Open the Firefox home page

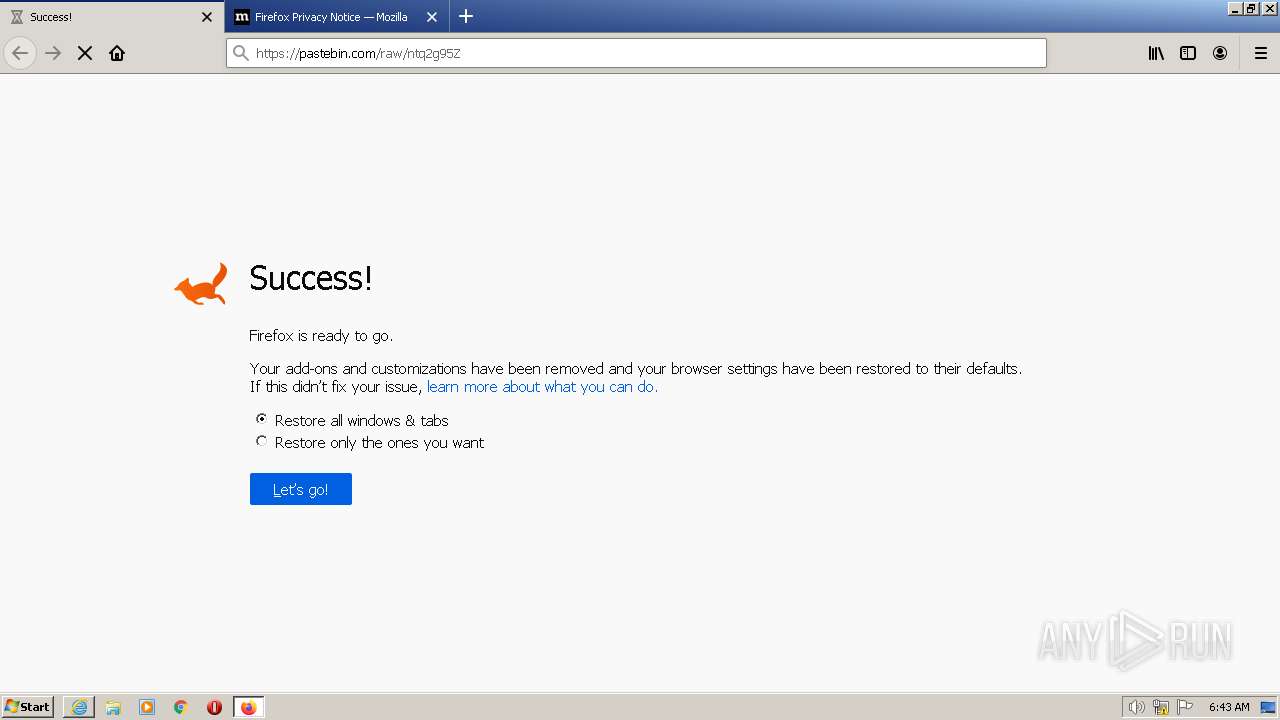117,53
